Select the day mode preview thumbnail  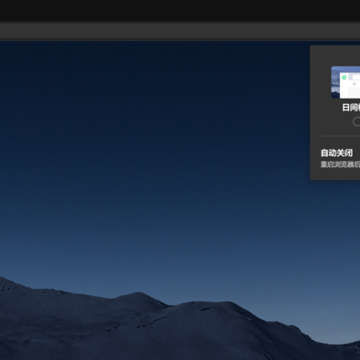(346, 82)
